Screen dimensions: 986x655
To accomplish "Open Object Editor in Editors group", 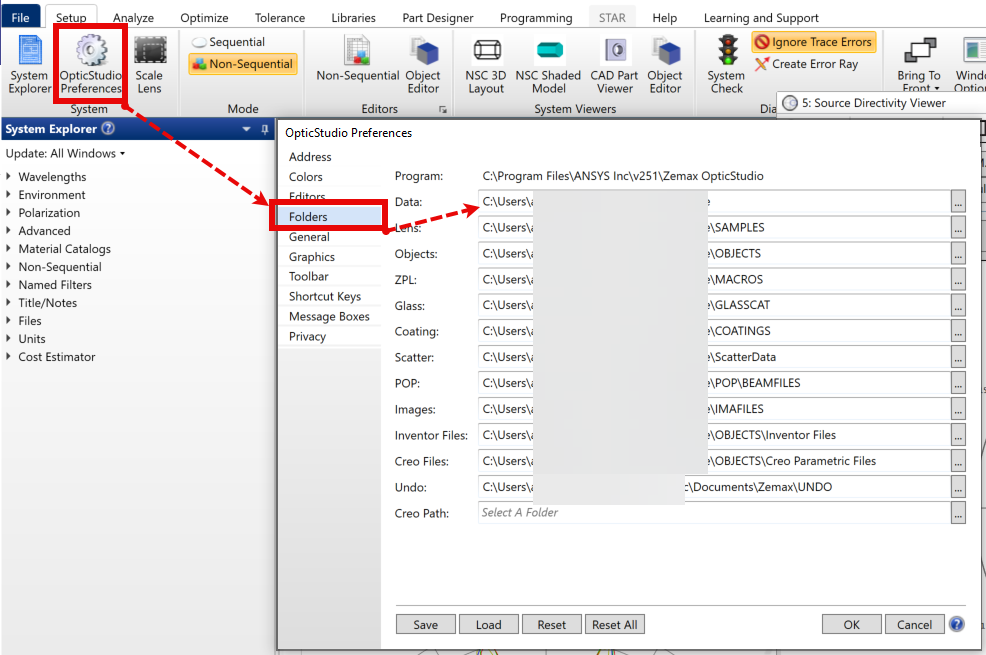I will coord(423,65).
